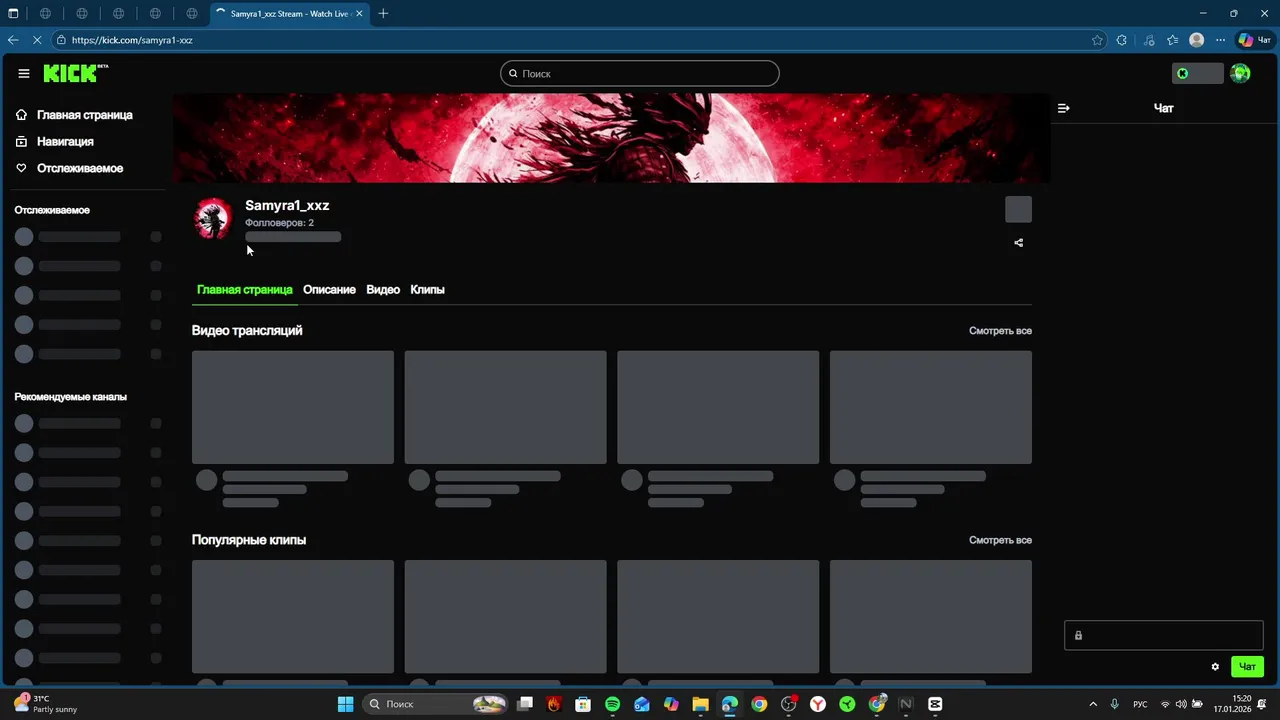Click Смотреть все for Видео трансляций

pos(1000,331)
